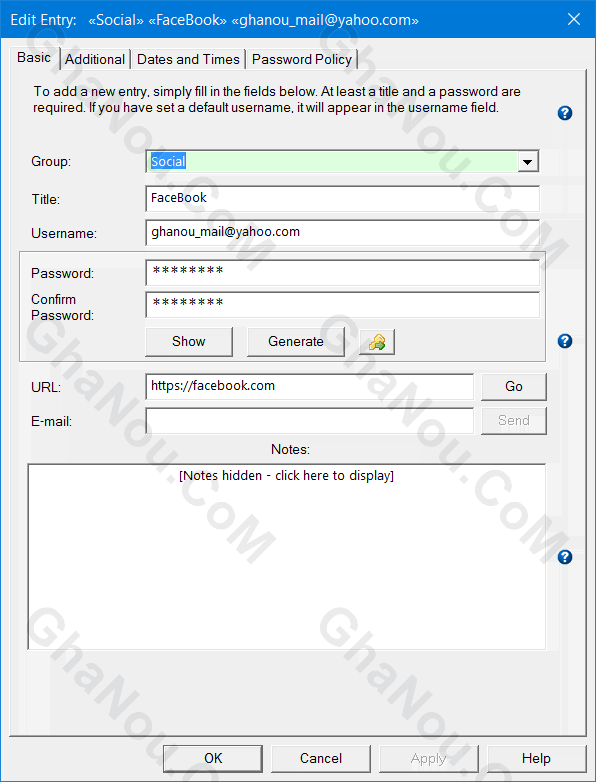Click into the Title field
The image size is (596, 782).
point(343,198)
